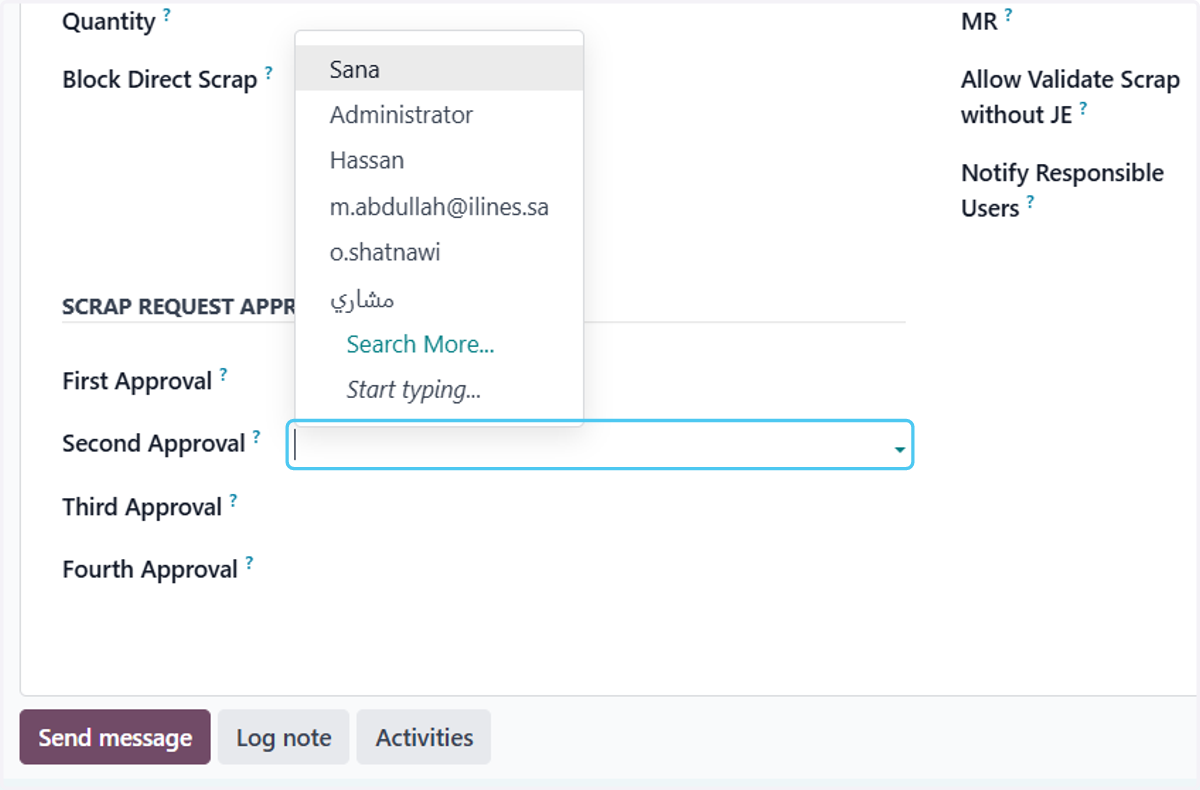Show help tooltip for Second Approval

click(x=256, y=436)
